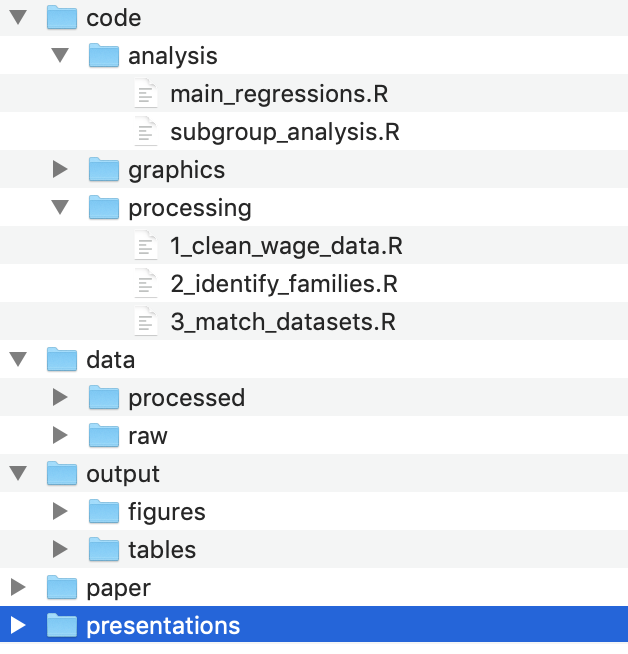
Task: Collapse the code folder
Action: click(18, 18)
